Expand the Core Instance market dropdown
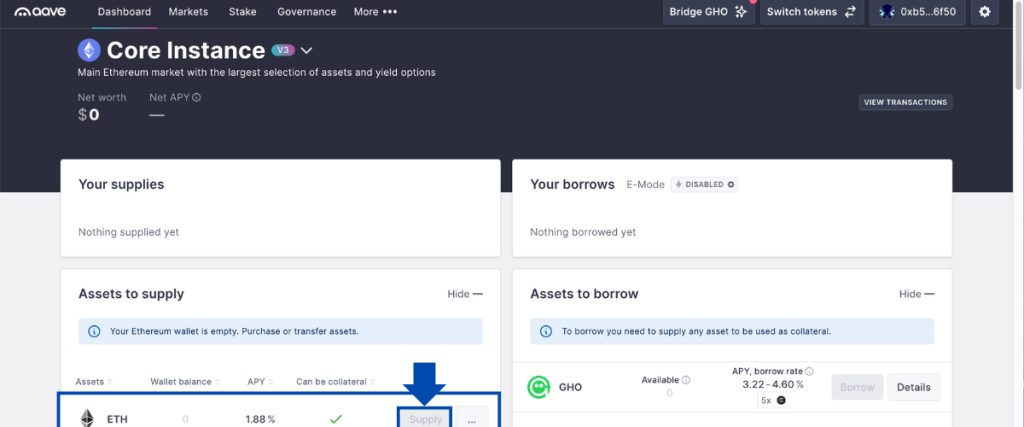Image resolution: width=1024 pixels, height=427 pixels. [307, 50]
